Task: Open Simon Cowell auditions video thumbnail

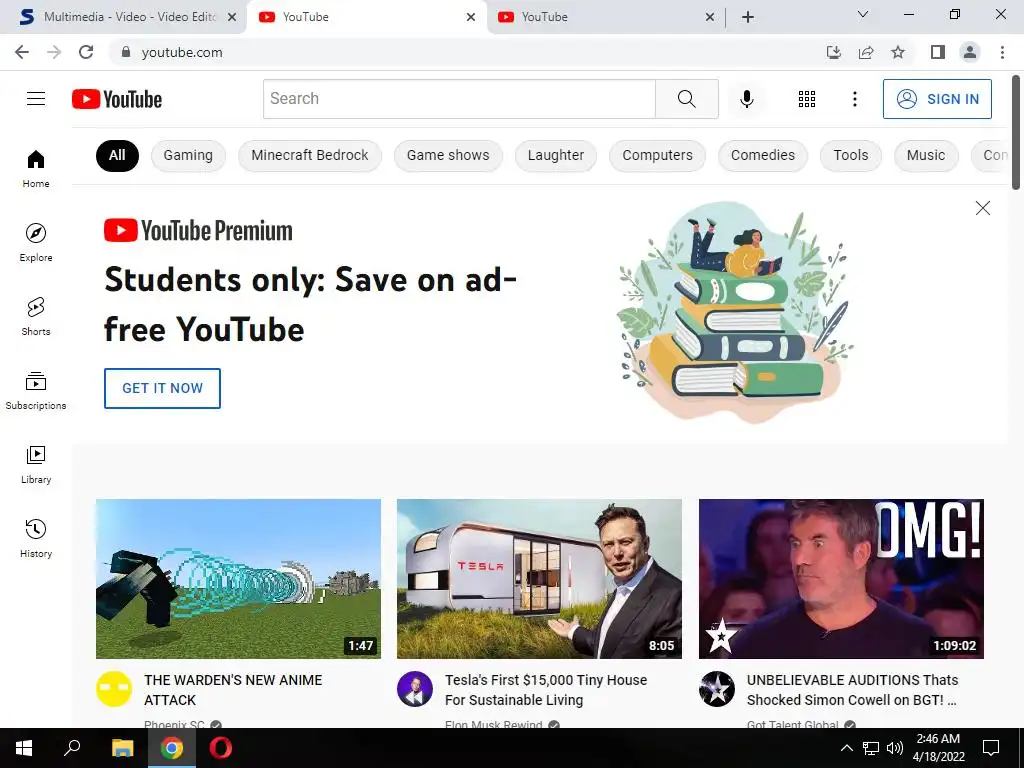Action: click(841, 579)
